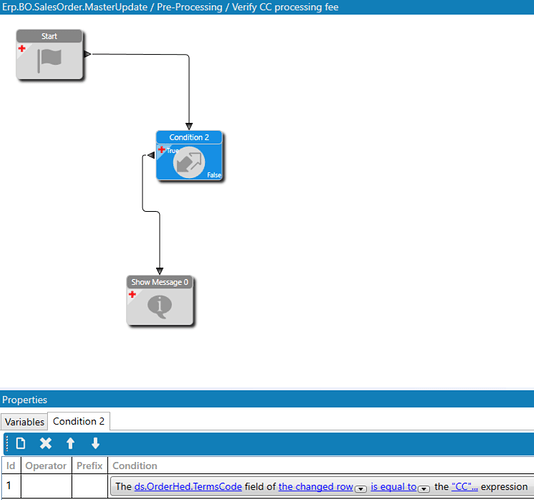
Task: Click the 'is equal to' link
Action: [x=393, y=486]
